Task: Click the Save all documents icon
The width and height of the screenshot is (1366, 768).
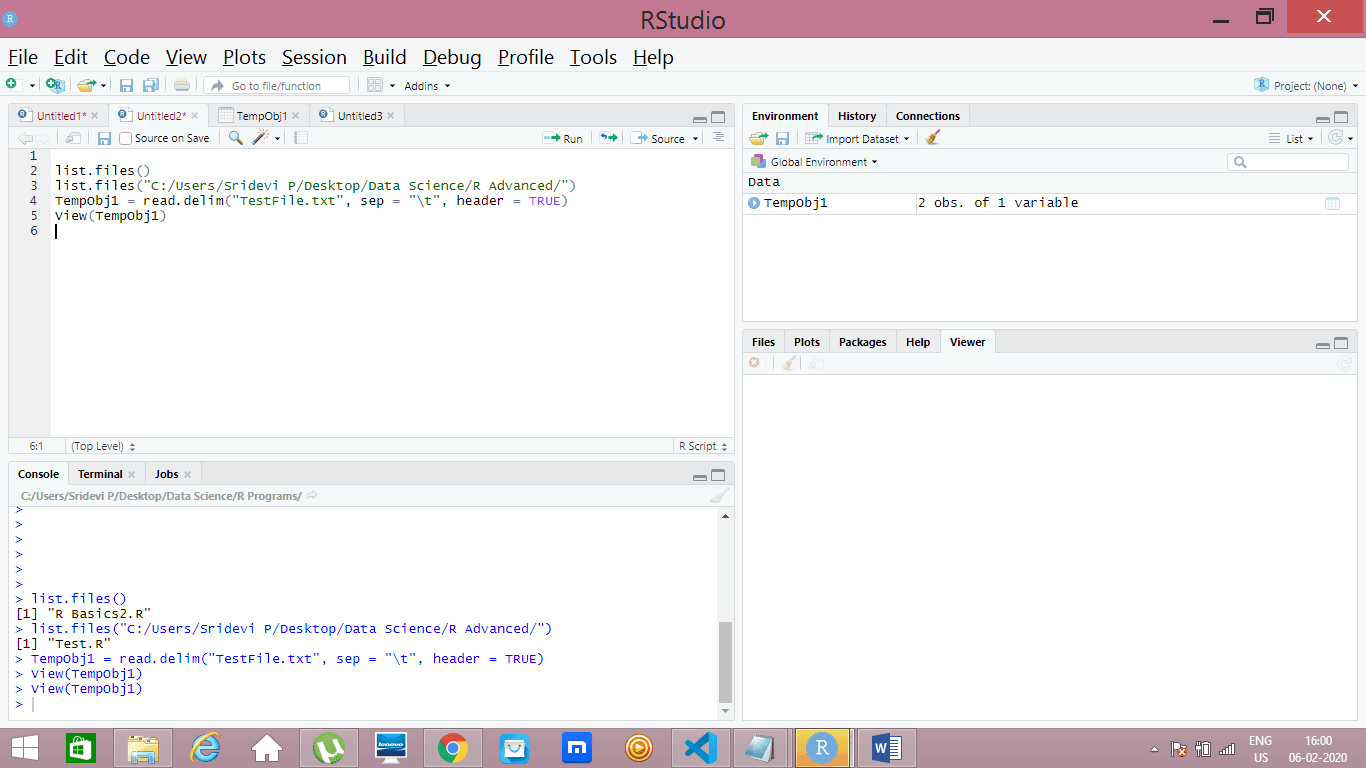Action: pos(151,86)
